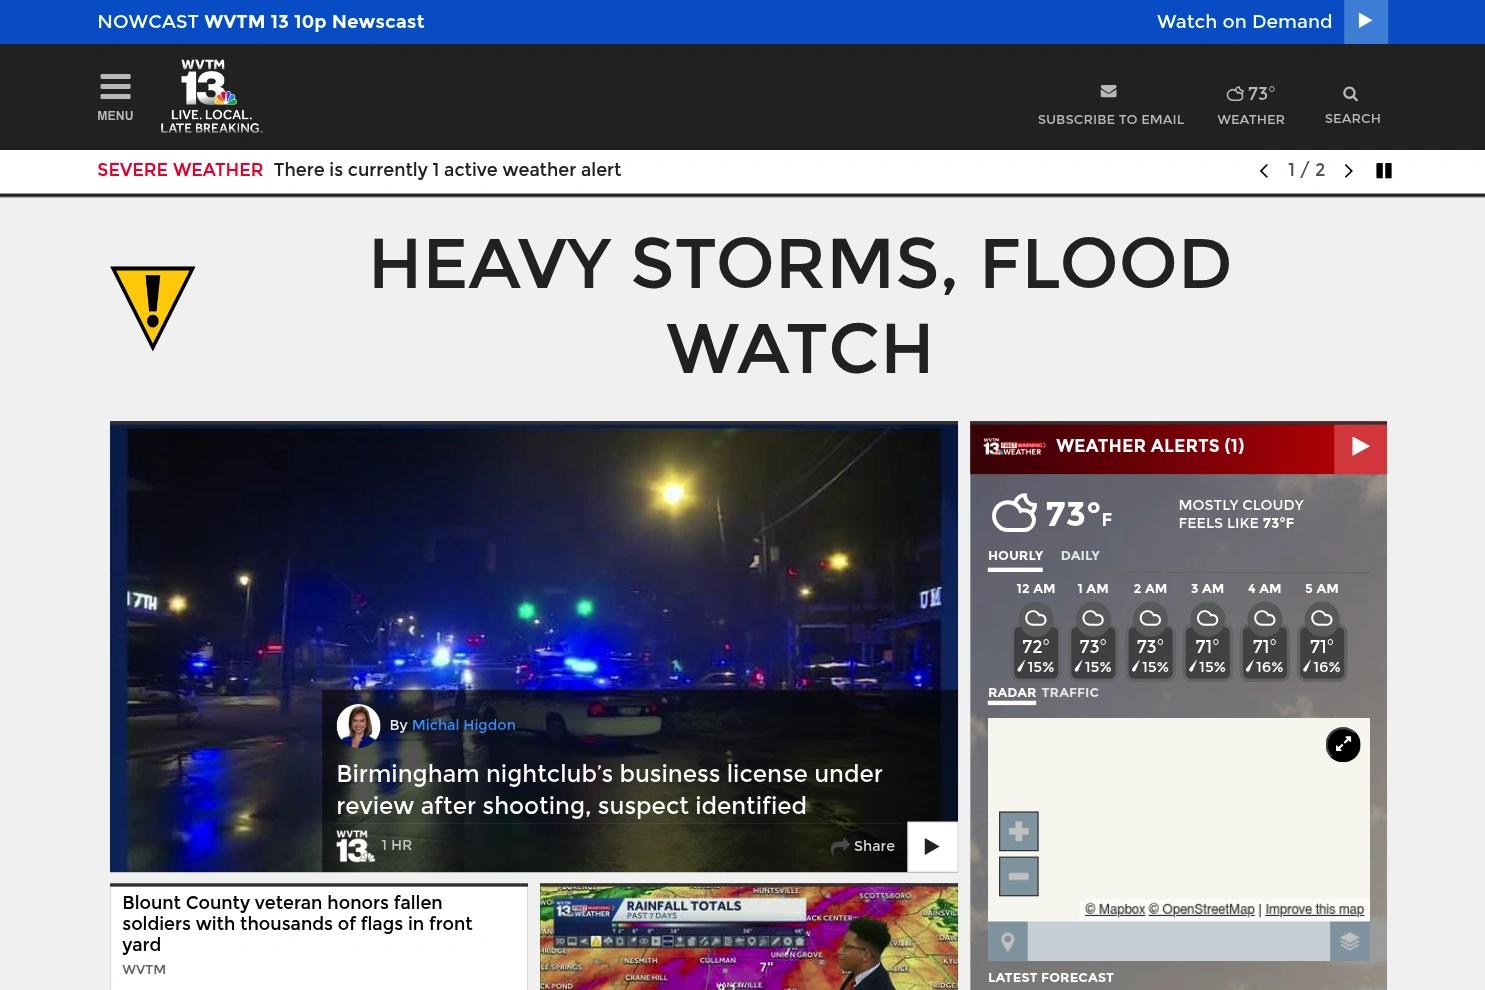Read the active weather alert message
1485x990 pixels.
click(x=447, y=170)
